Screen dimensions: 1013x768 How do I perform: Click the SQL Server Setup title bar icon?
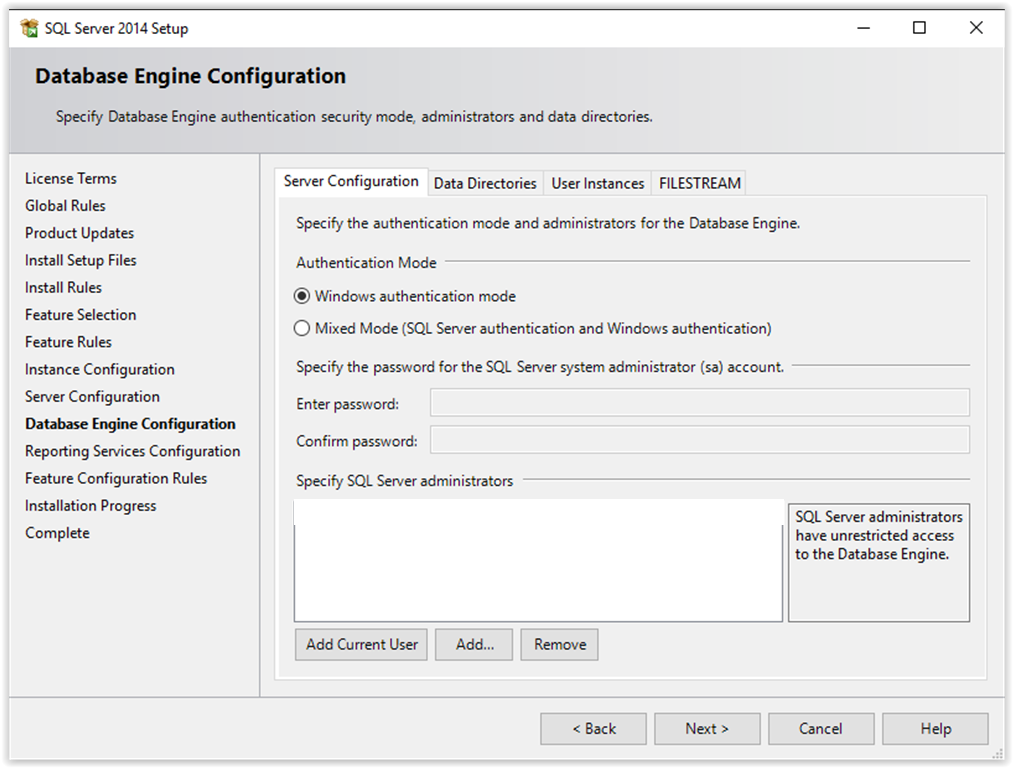point(29,28)
